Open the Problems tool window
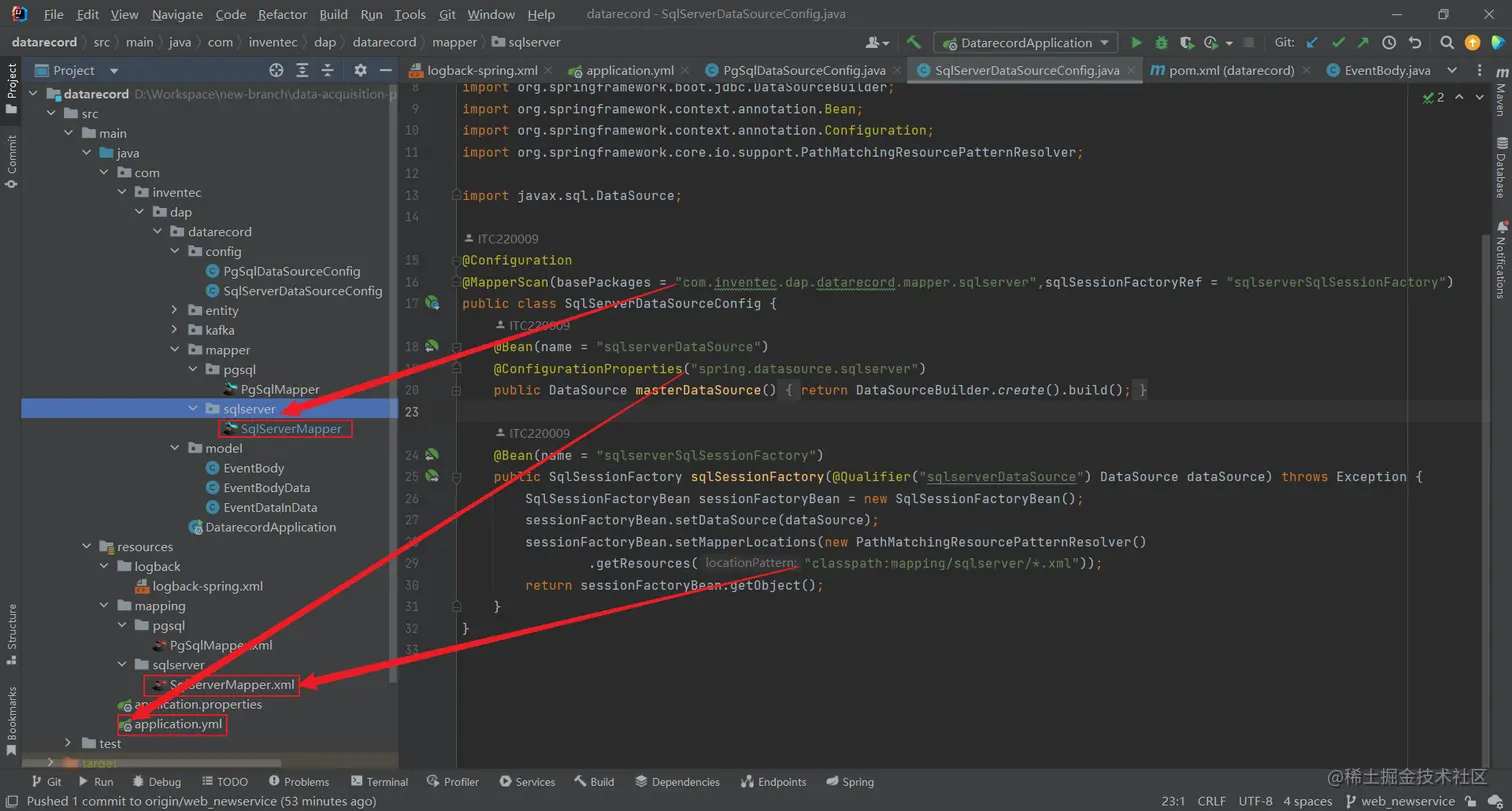 pyautogui.click(x=297, y=782)
